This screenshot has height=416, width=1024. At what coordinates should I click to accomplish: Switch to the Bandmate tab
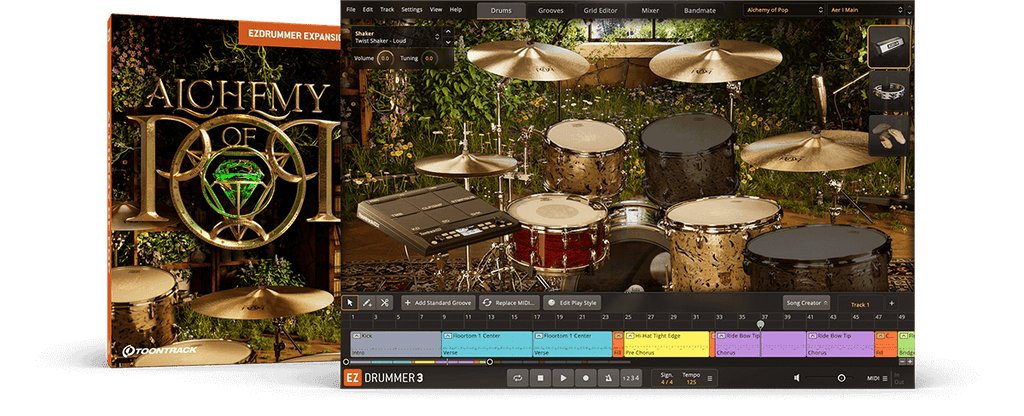click(699, 10)
